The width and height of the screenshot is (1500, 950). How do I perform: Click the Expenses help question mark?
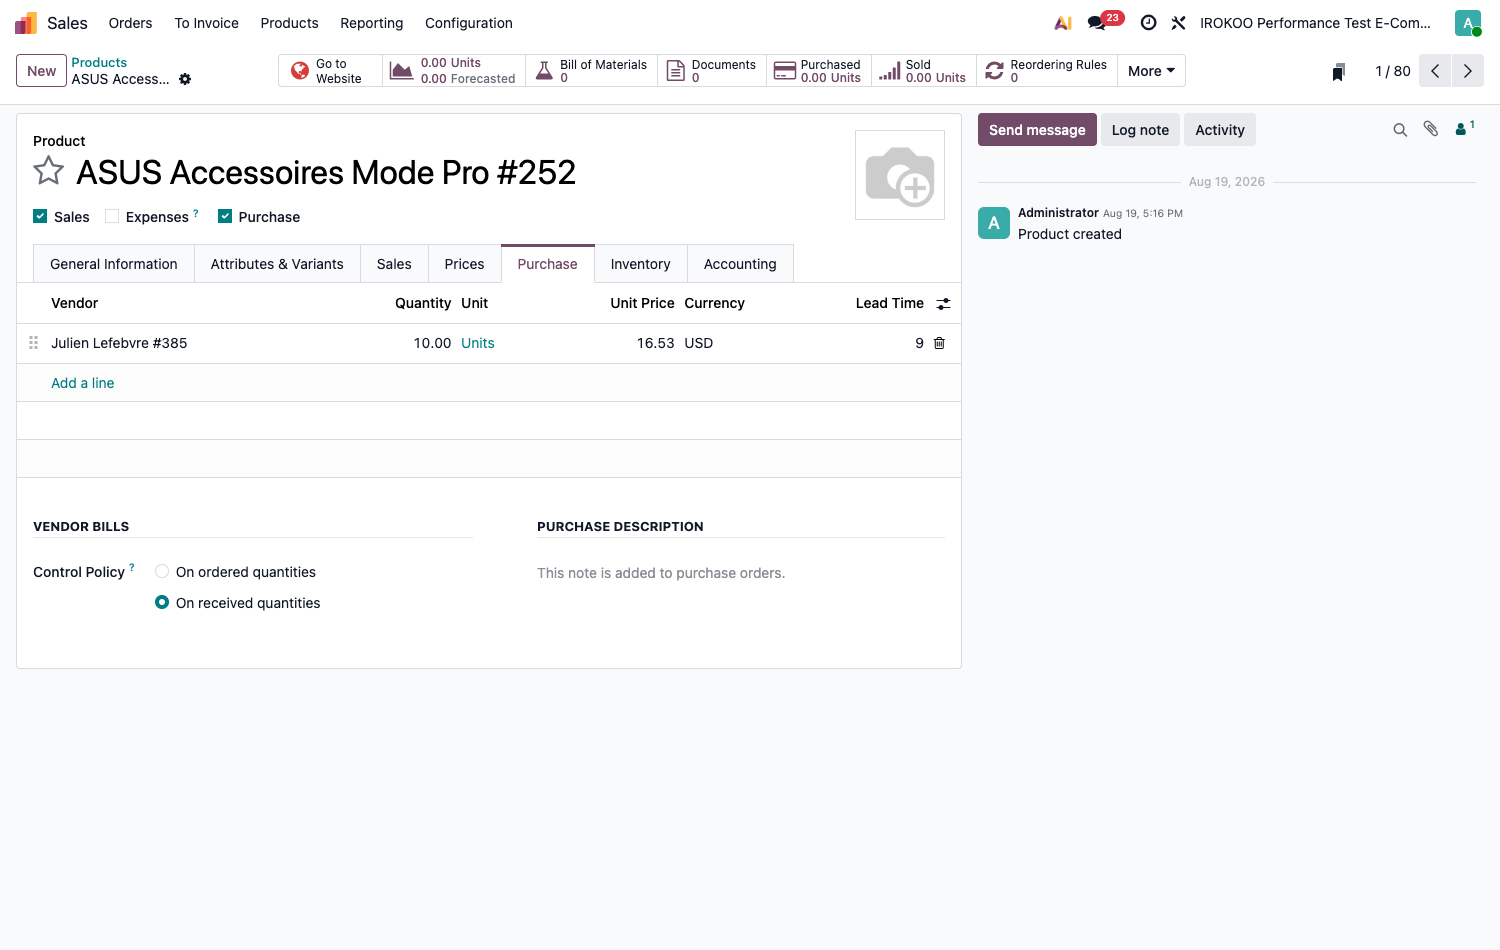tap(196, 213)
